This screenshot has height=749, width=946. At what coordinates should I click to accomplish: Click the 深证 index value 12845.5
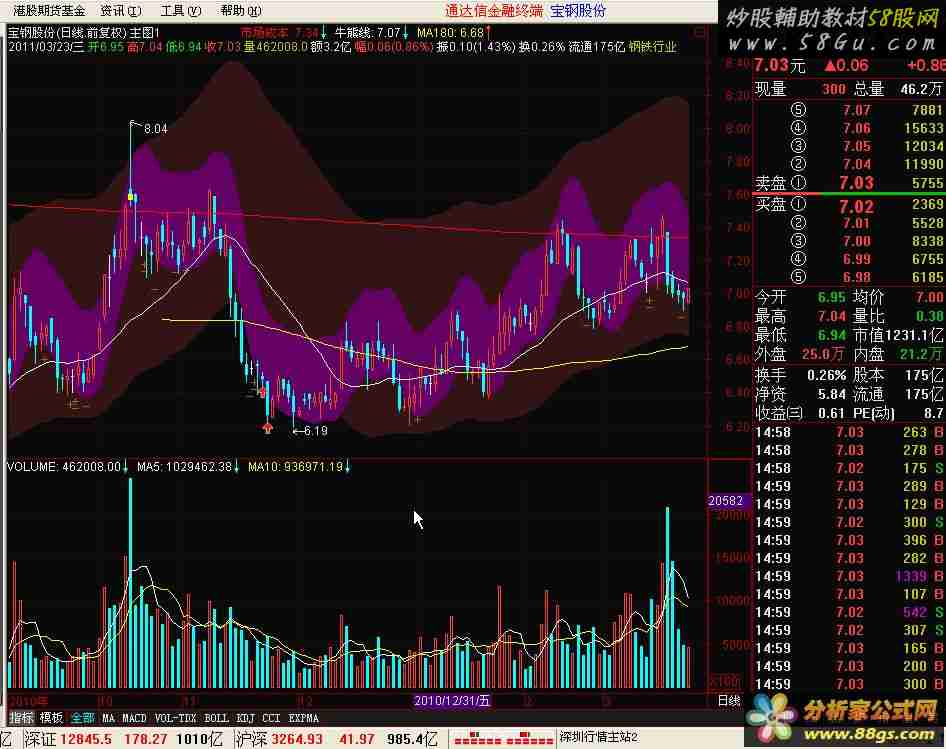pos(85,739)
